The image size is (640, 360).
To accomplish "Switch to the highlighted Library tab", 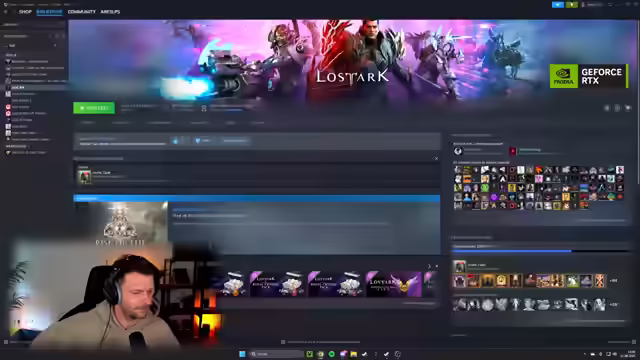I will click(49, 12).
